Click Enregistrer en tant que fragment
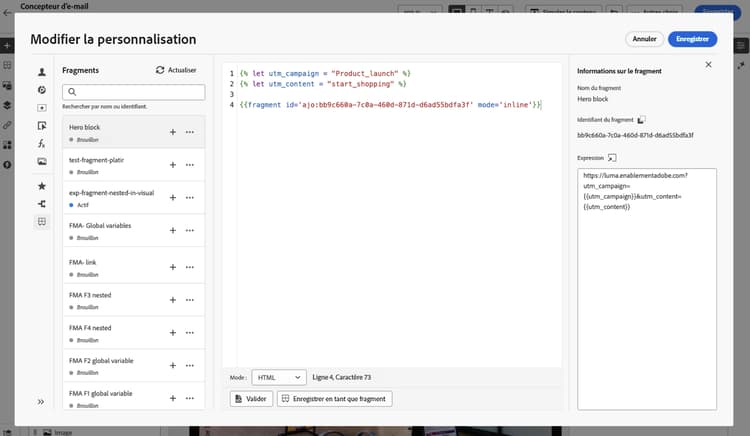Screen dimensions: 750x436 coord(334,399)
